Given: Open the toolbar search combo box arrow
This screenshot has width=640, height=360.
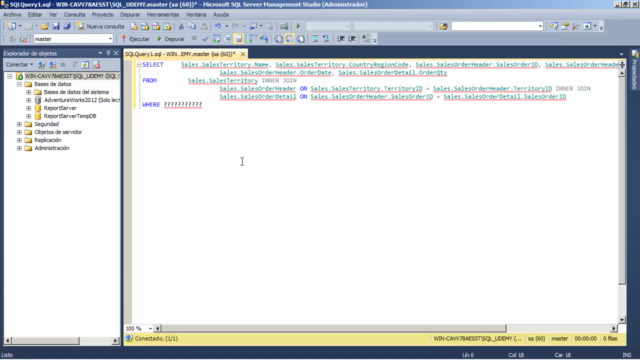Looking at the screenshot, I should 540,26.
